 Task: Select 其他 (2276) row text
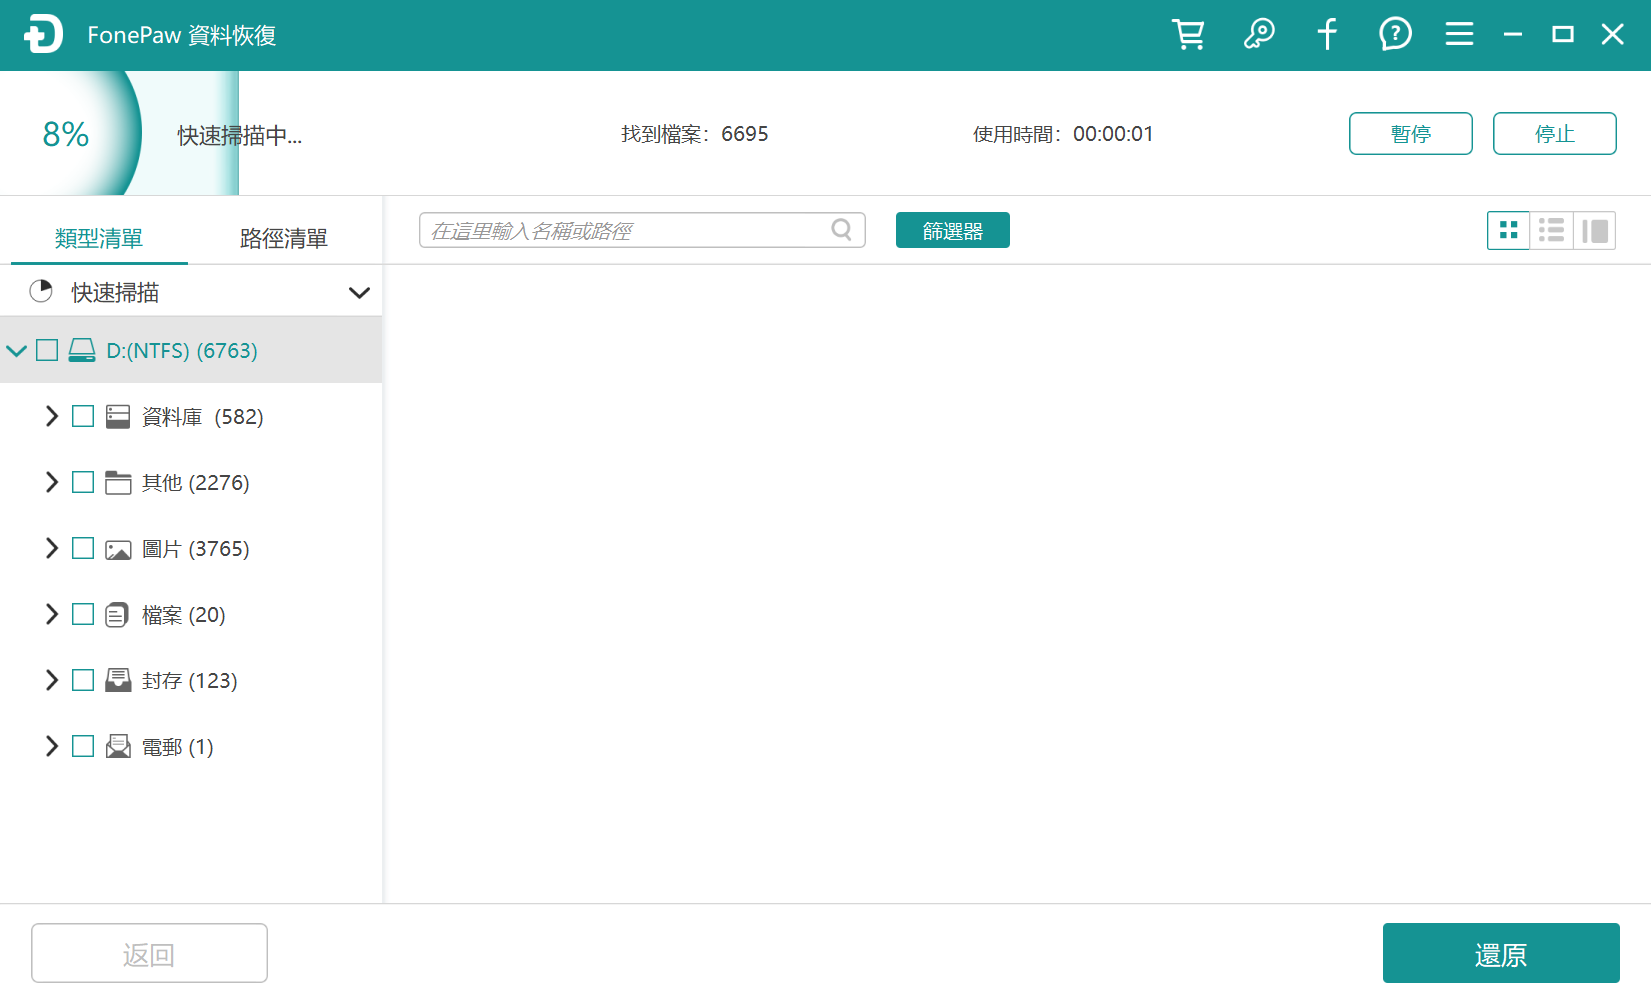pyautogui.click(x=196, y=483)
